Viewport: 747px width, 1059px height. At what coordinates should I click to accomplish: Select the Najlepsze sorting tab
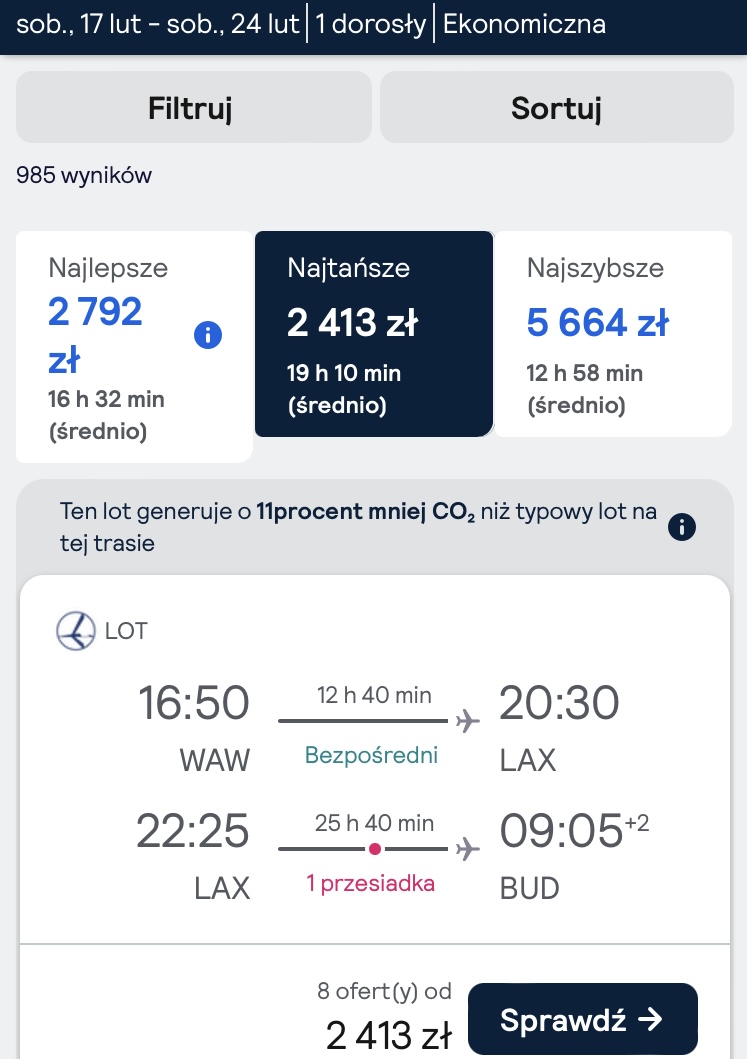[134, 346]
